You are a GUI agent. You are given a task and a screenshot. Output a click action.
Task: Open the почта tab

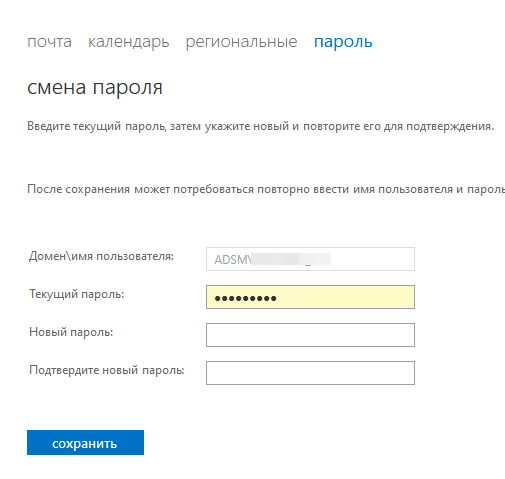(49, 42)
